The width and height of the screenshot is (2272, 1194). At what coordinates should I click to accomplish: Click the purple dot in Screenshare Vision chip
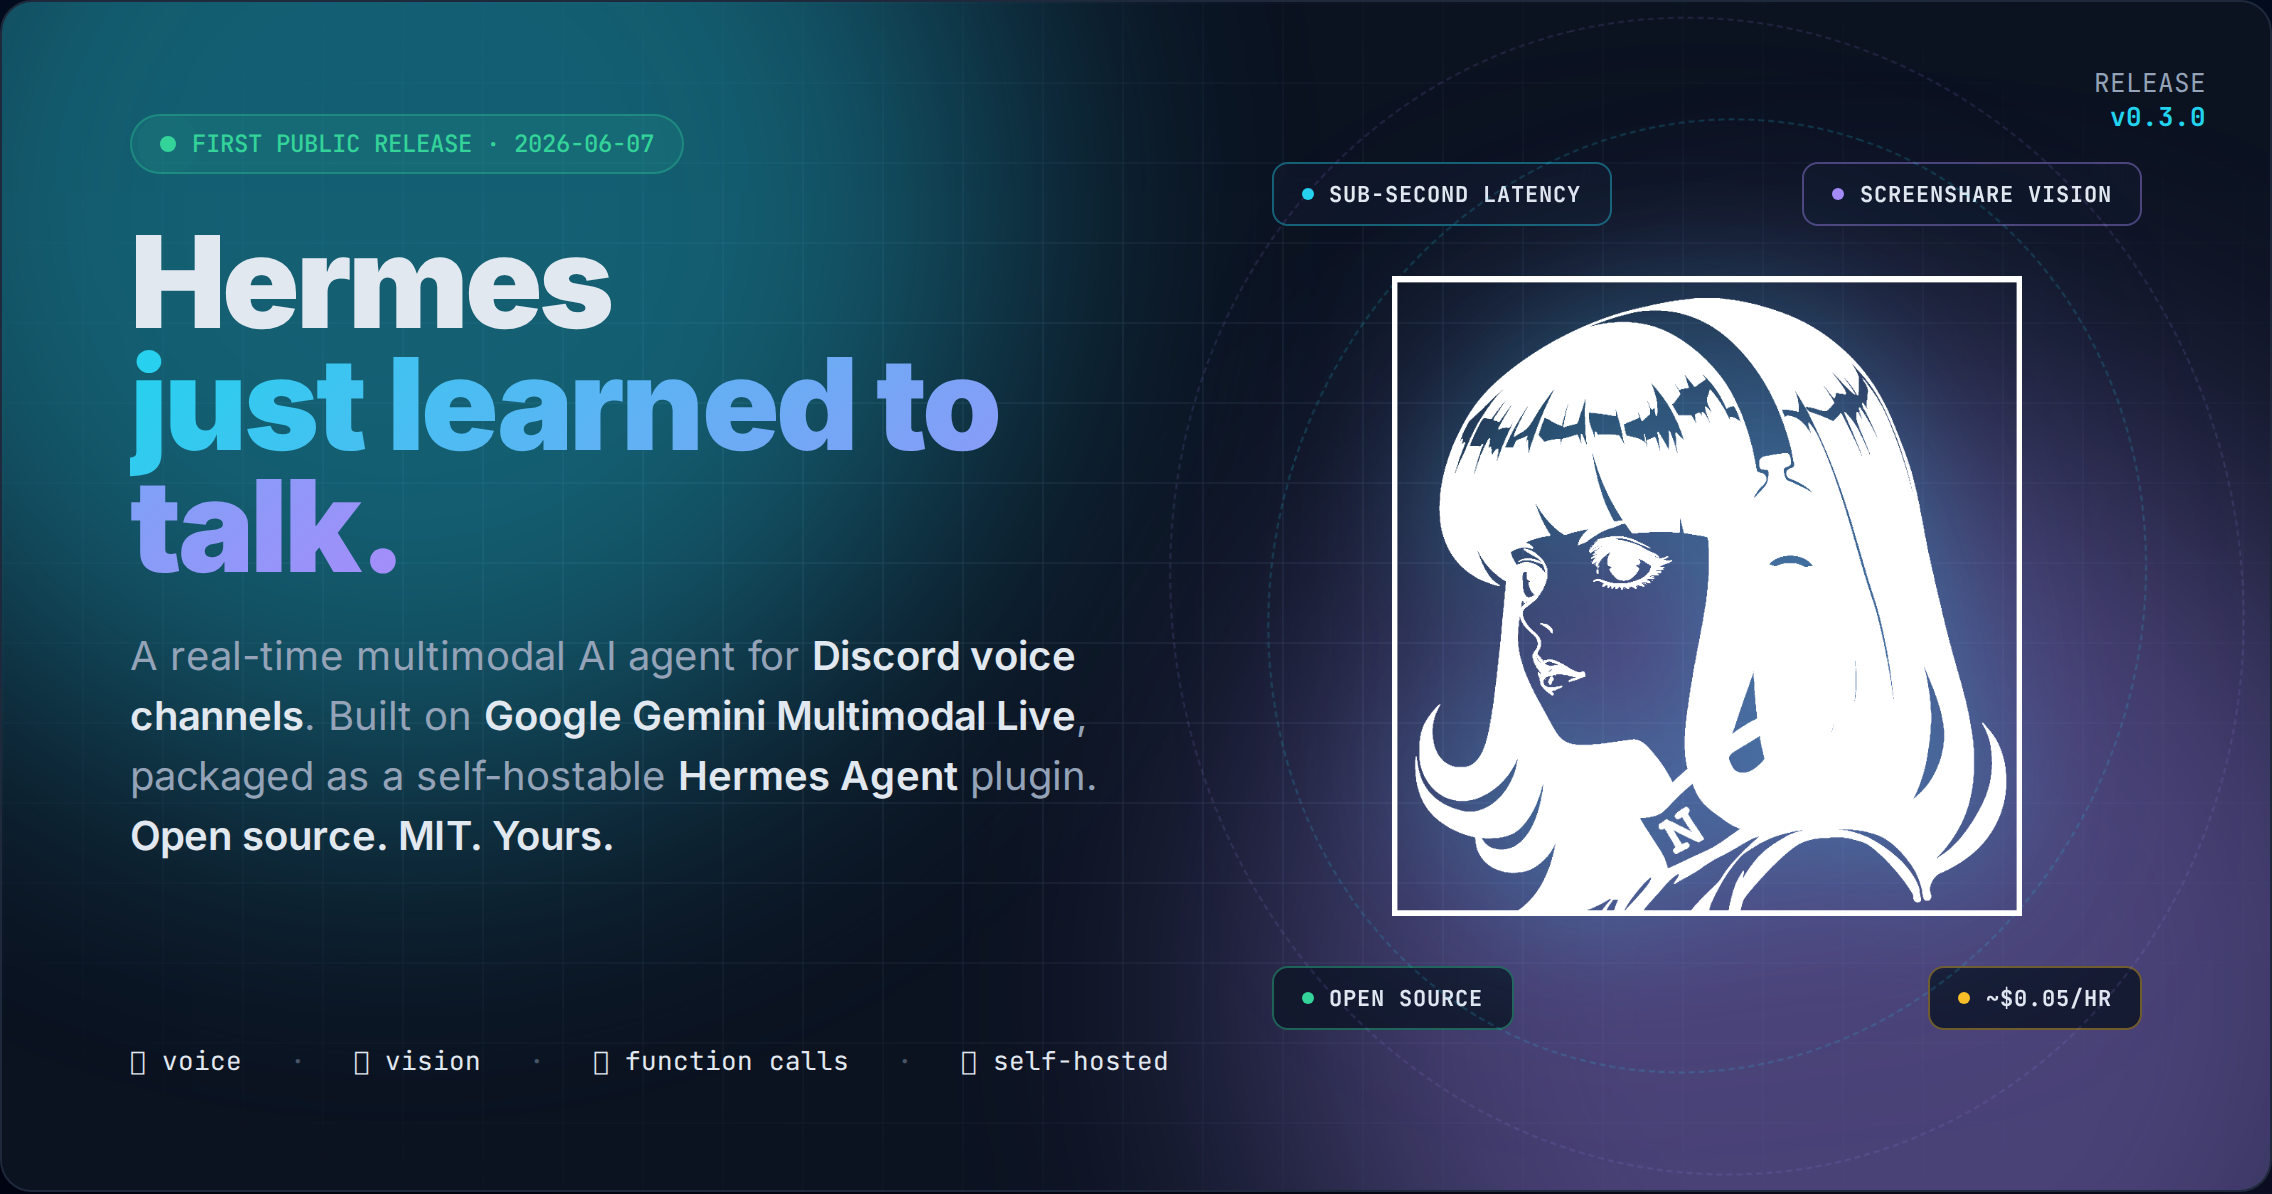[1838, 194]
